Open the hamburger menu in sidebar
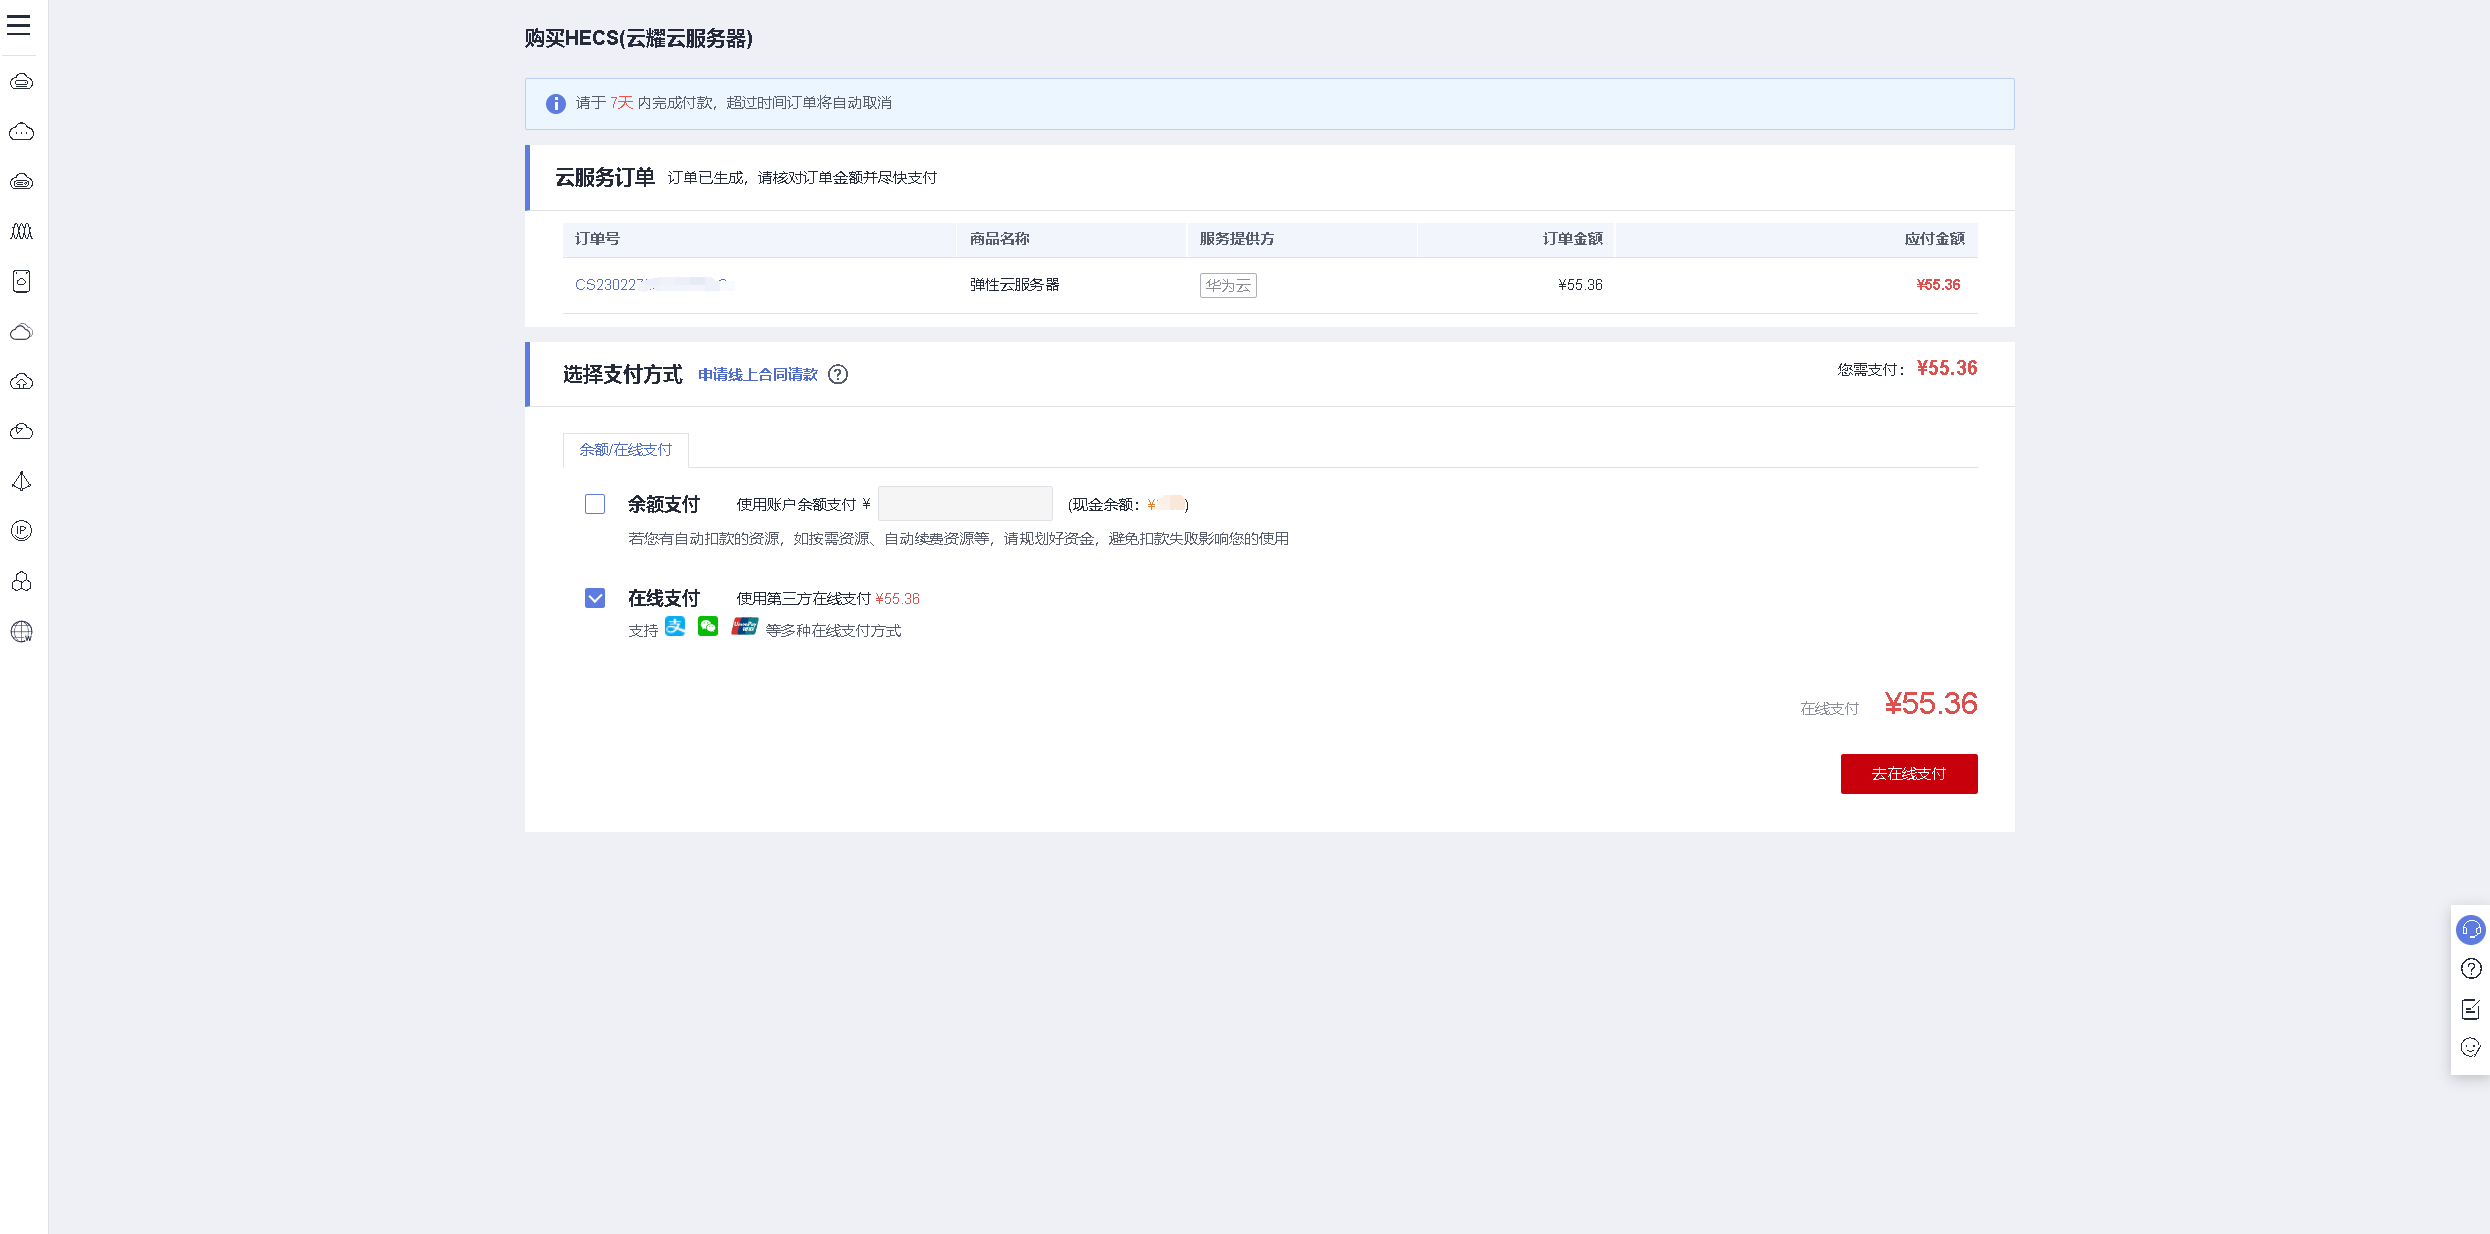Image resolution: width=2490 pixels, height=1234 pixels. coord(19,25)
